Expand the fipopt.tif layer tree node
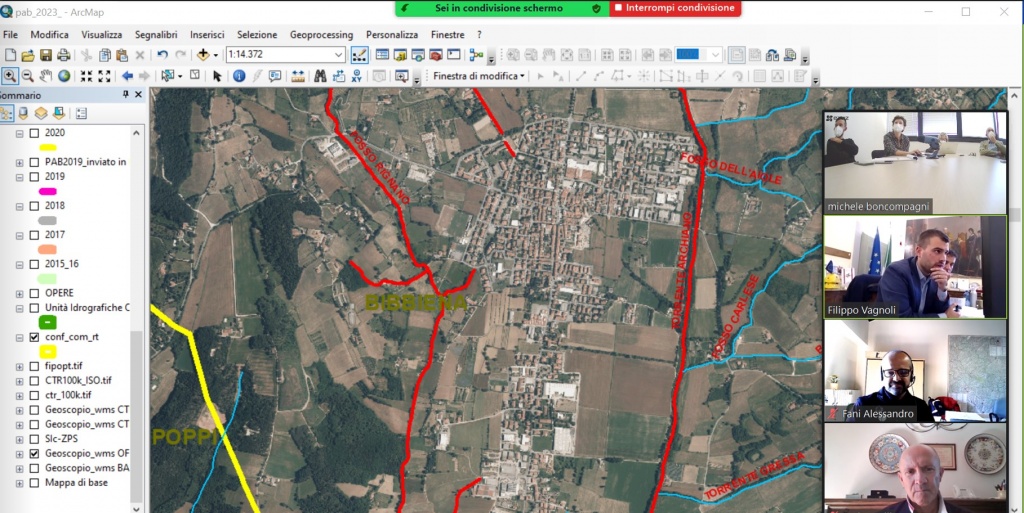This screenshot has width=1024, height=513. 19,367
